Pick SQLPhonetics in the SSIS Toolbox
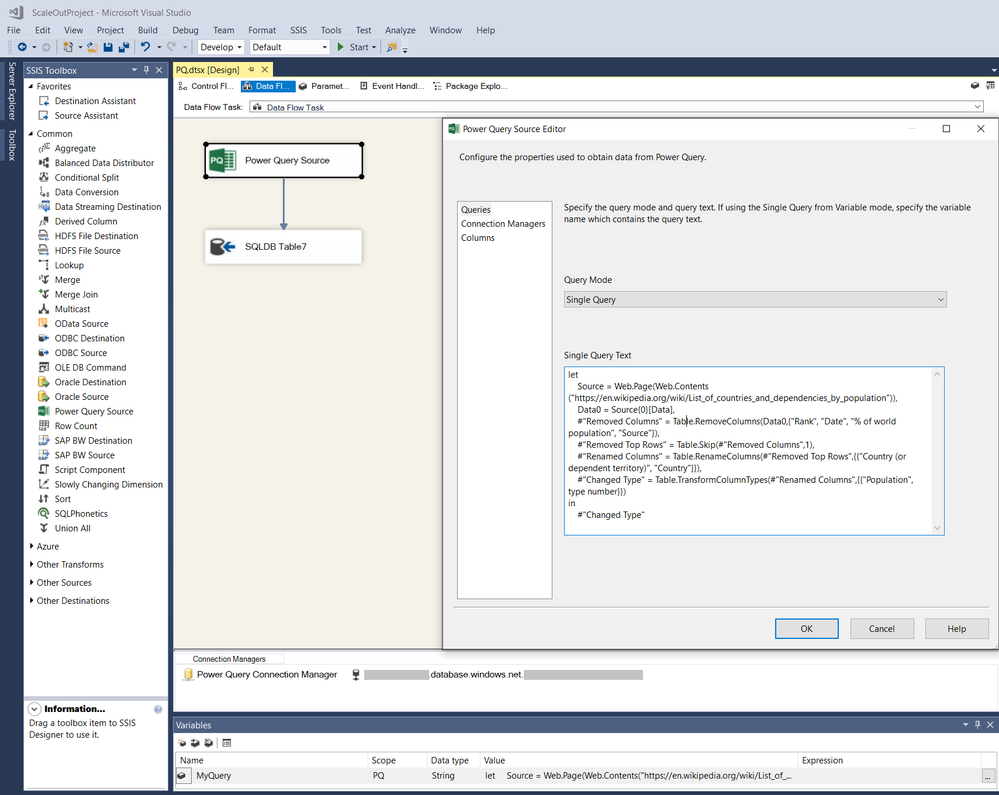 pos(81,514)
